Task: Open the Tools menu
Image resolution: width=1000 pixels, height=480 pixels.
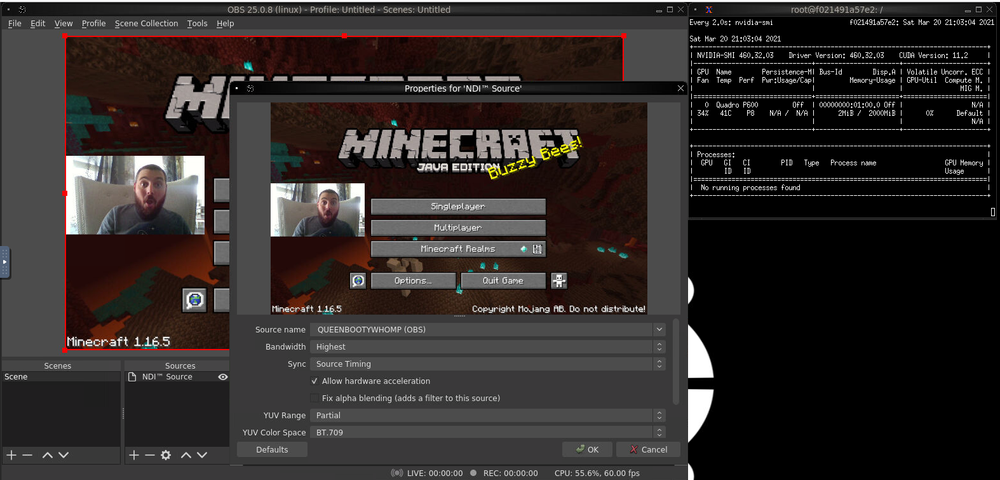Action: pyautogui.click(x=197, y=23)
